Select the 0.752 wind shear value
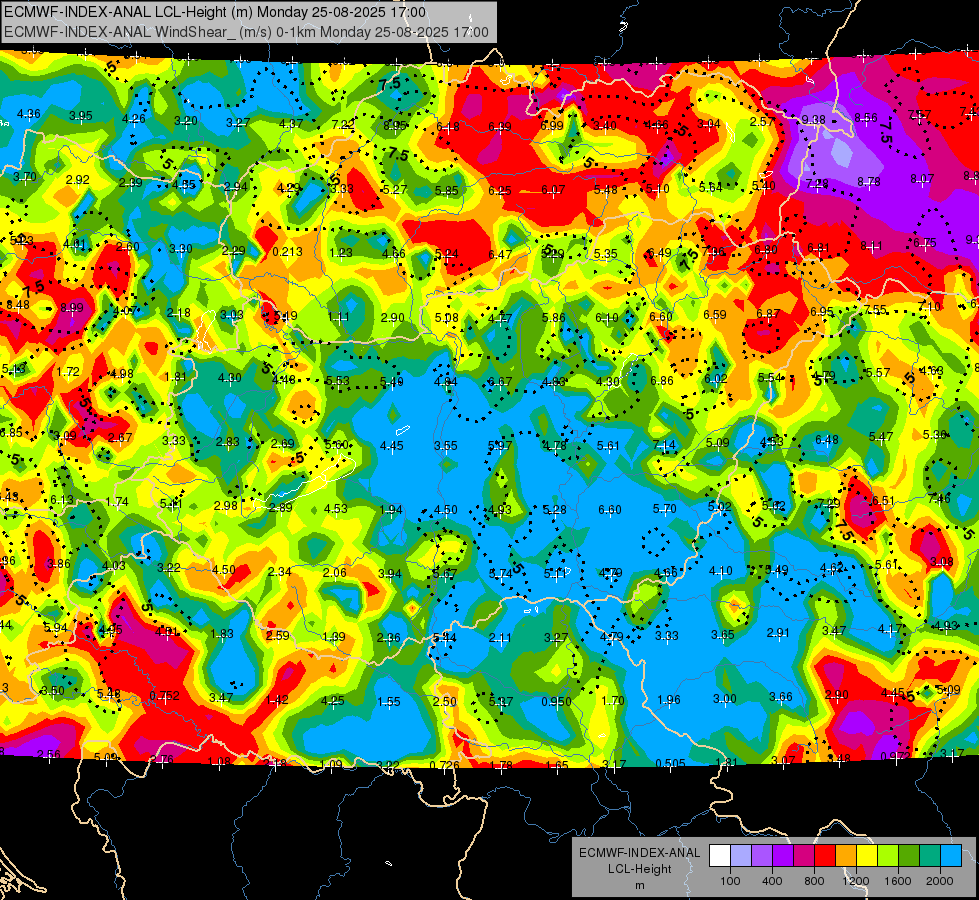Viewport: 979px width, 900px height. [x=164, y=695]
